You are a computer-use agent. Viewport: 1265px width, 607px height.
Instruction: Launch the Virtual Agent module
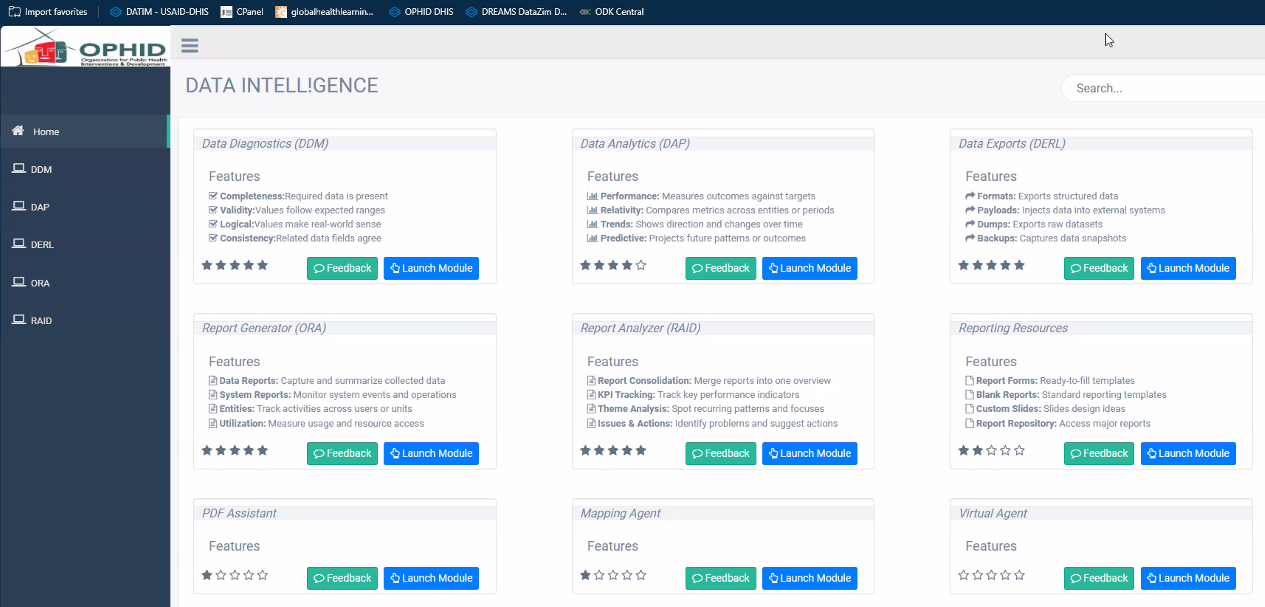1188,578
